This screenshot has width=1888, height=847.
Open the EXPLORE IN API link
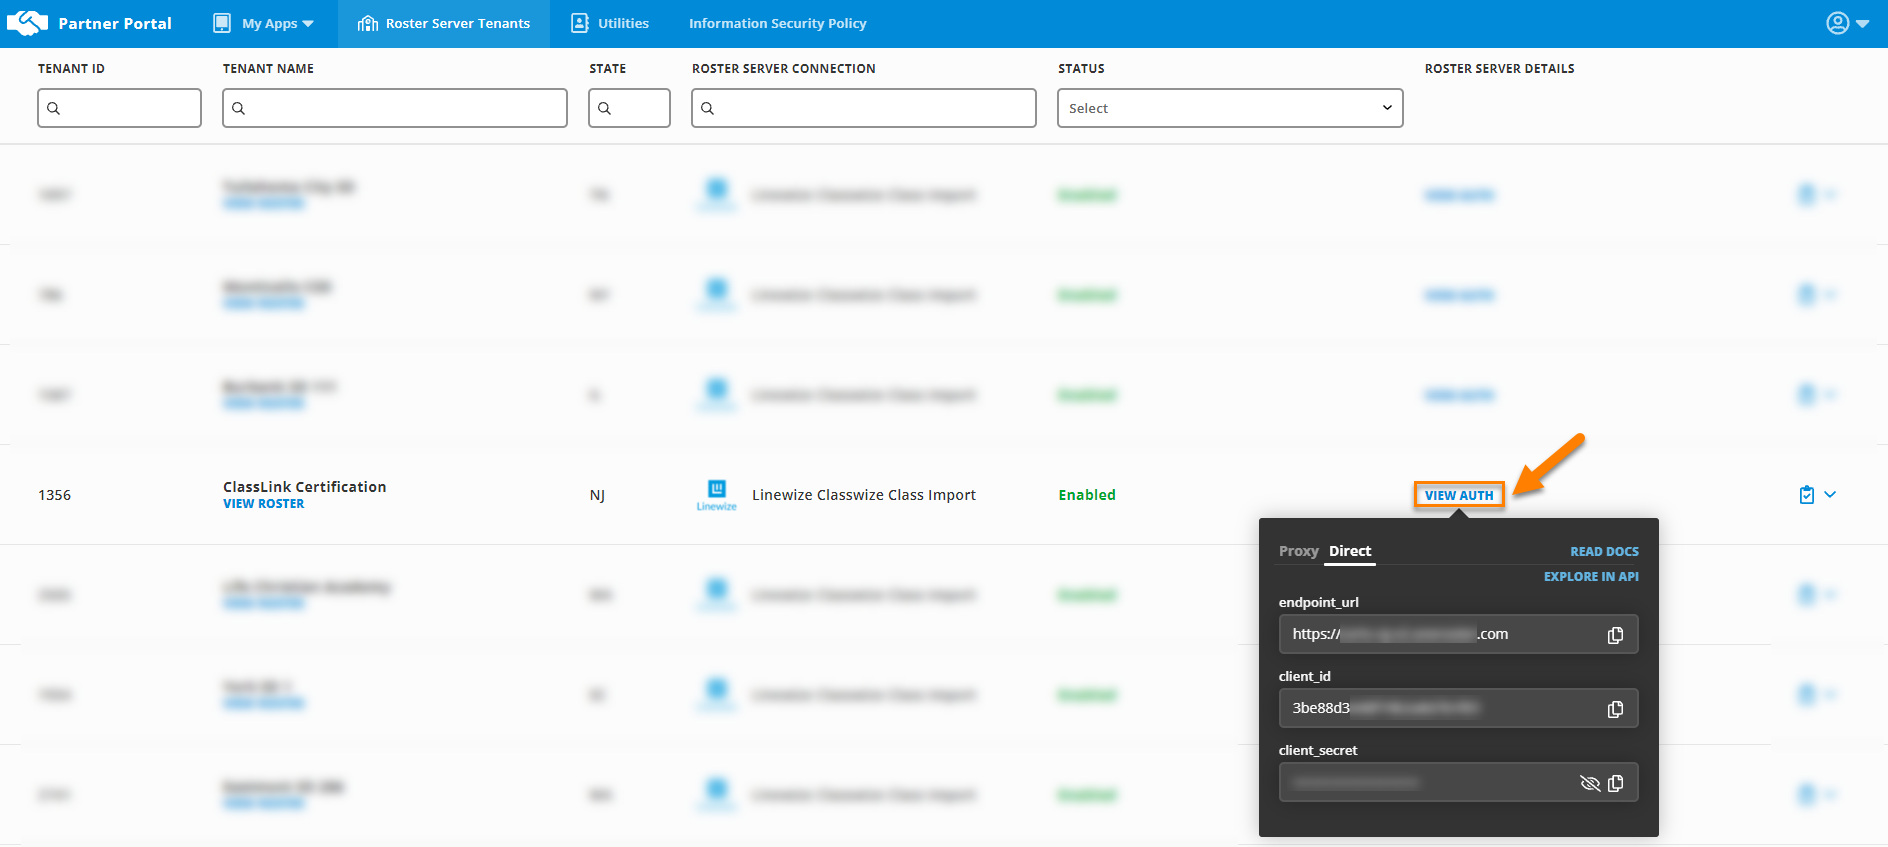[1591, 577]
